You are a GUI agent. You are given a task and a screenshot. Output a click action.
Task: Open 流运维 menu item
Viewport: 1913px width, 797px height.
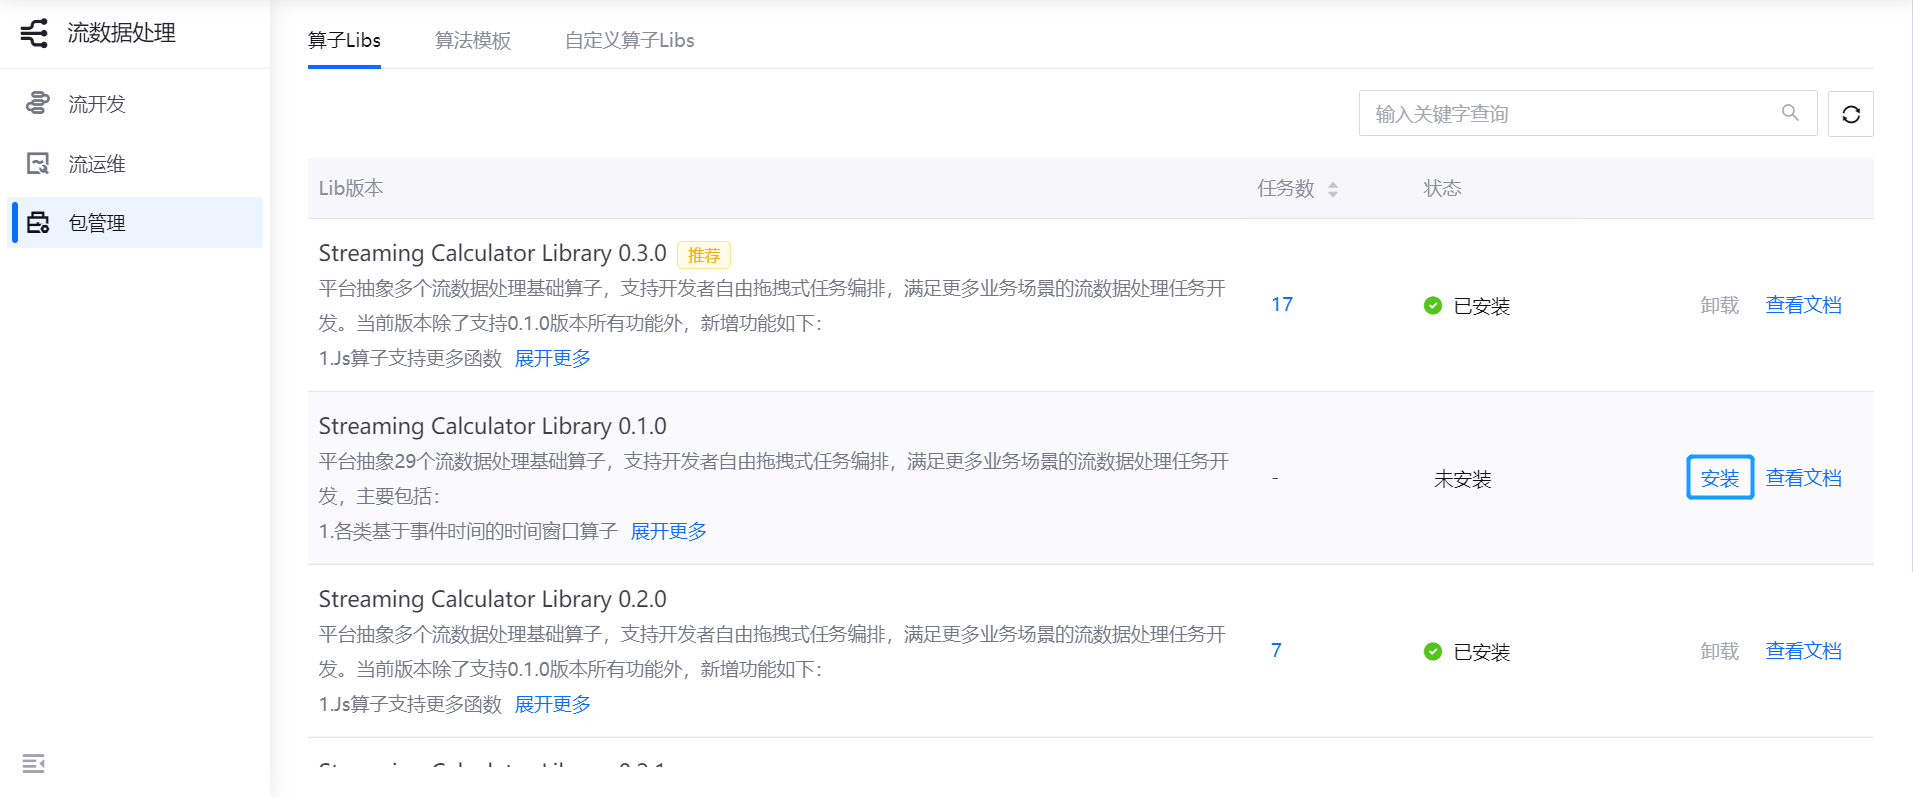click(x=135, y=163)
